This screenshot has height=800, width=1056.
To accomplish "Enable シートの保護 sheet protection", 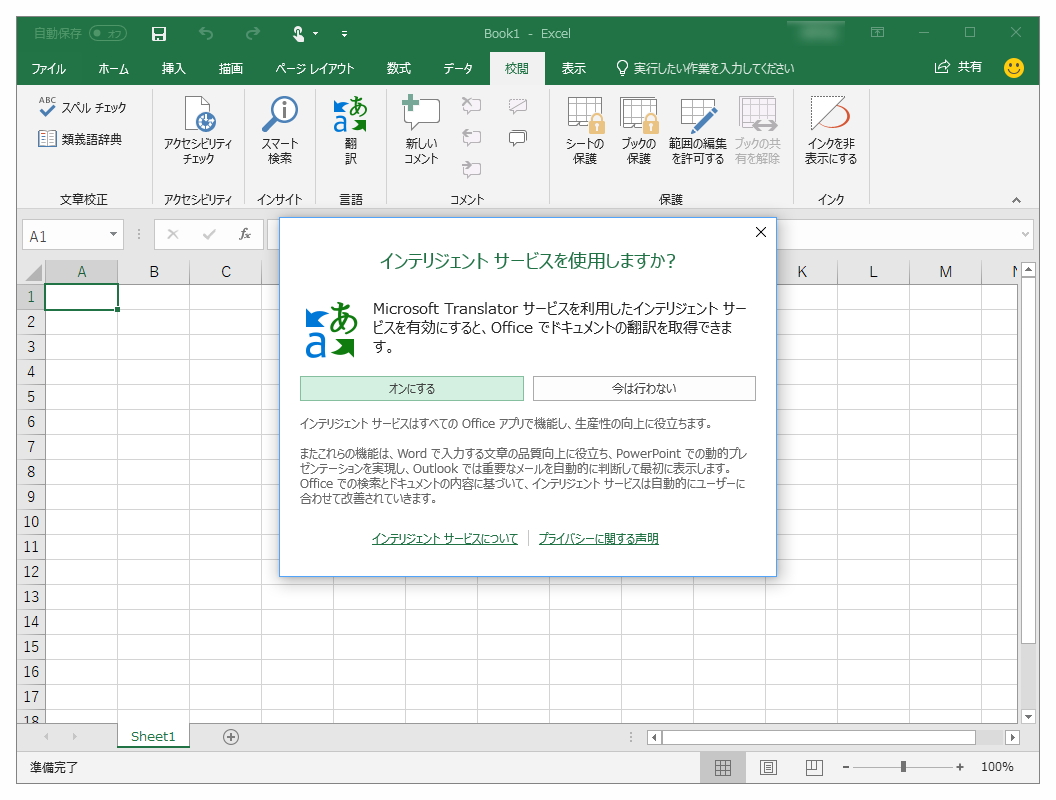I will 585,130.
